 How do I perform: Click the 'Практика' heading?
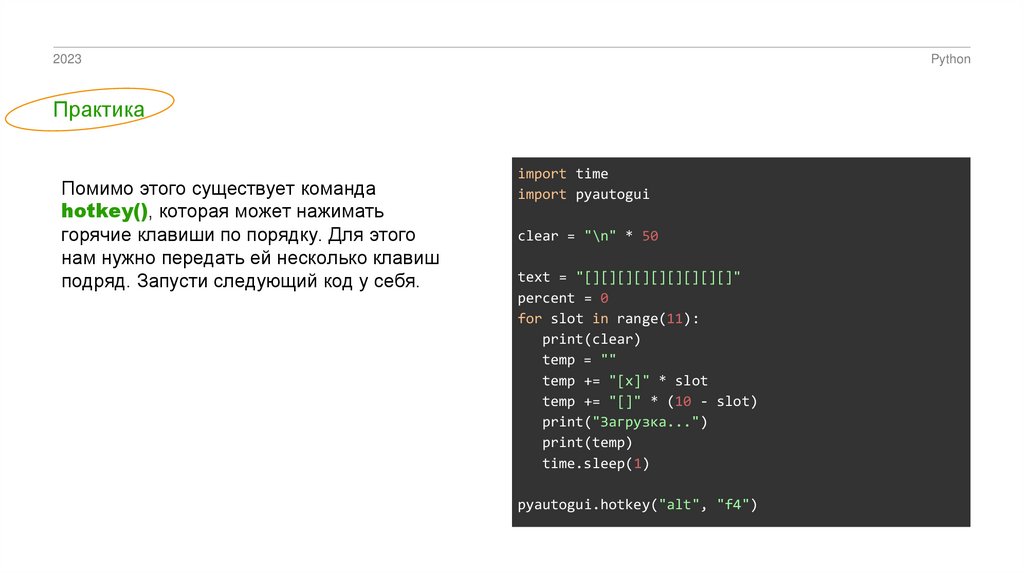pos(99,110)
